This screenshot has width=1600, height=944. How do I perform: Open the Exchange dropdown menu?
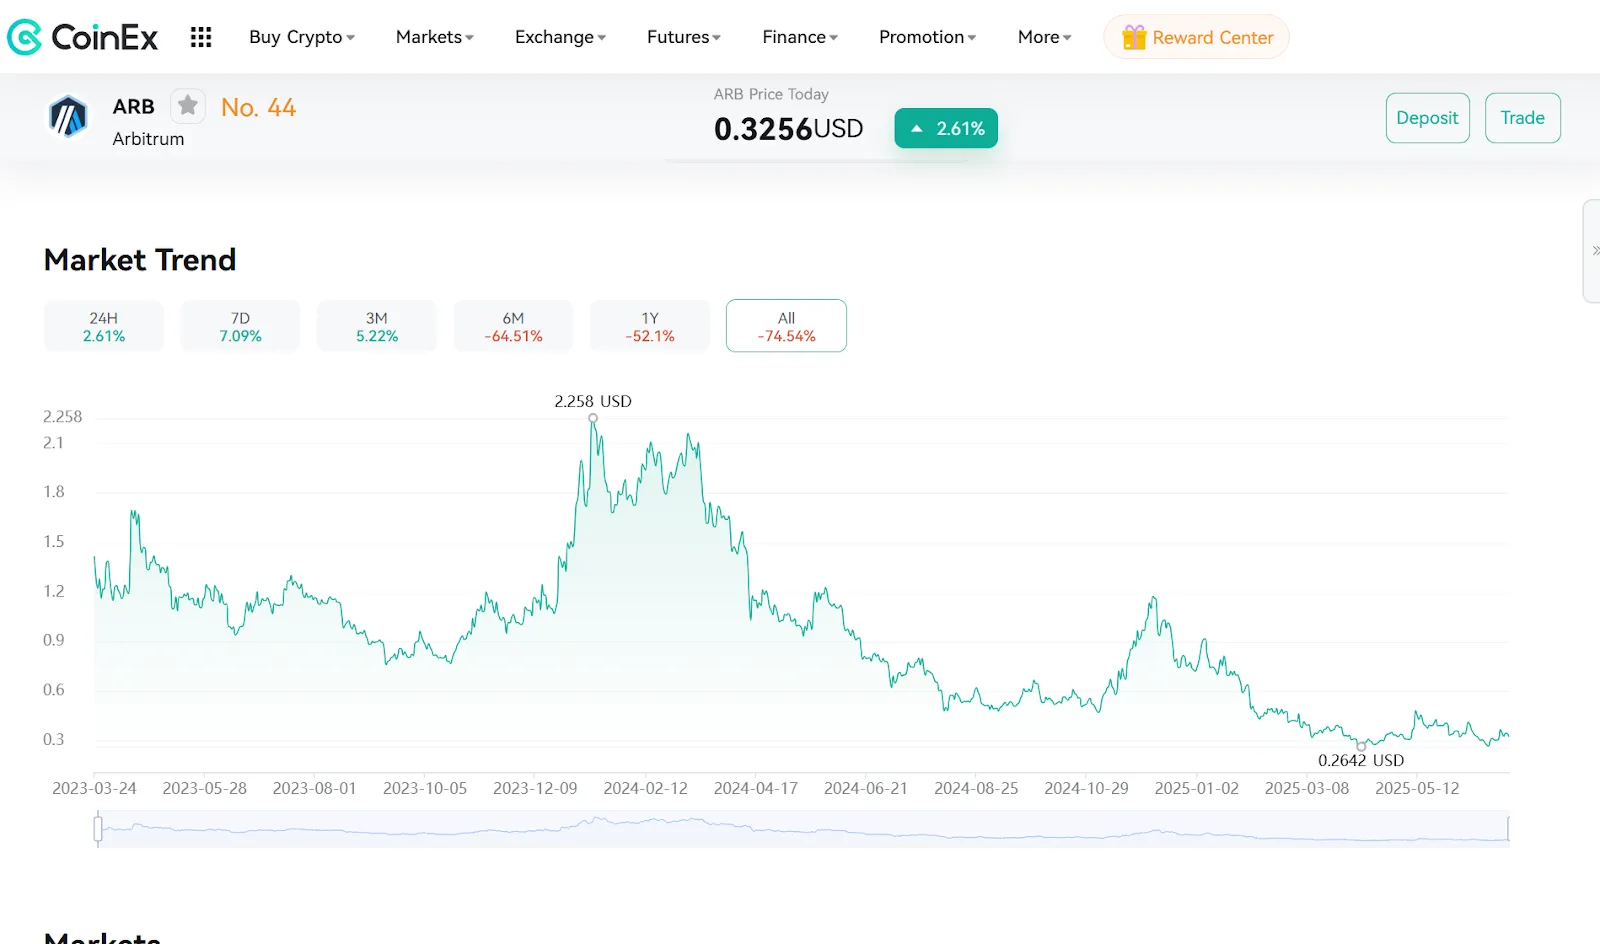pos(560,37)
